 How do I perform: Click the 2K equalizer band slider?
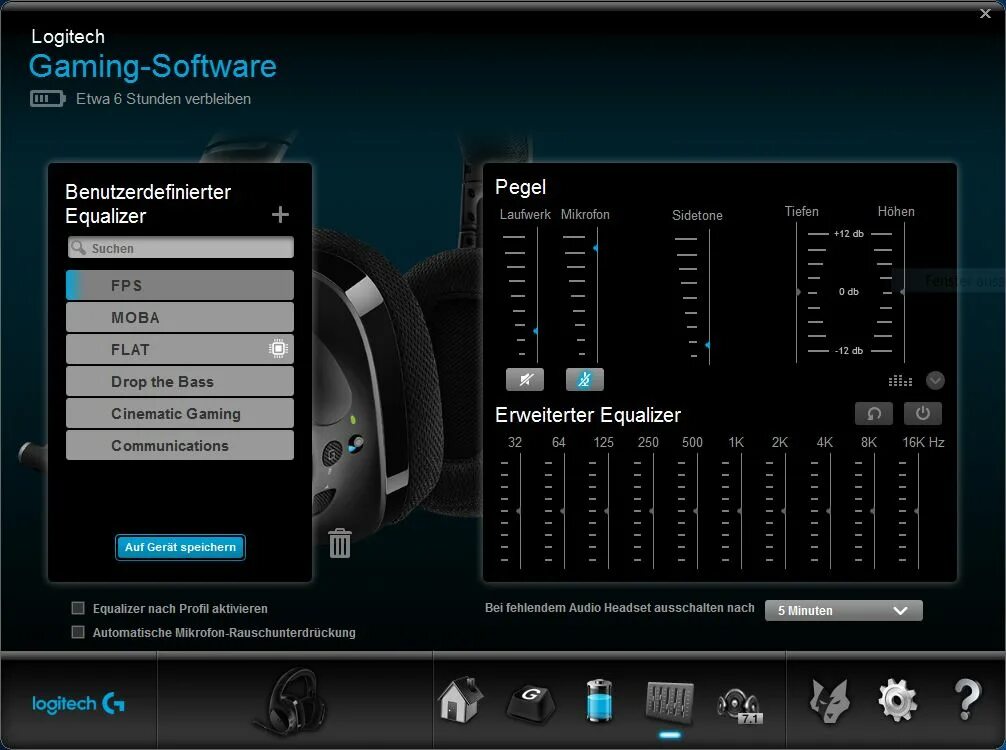pyautogui.click(x=785, y=511)
